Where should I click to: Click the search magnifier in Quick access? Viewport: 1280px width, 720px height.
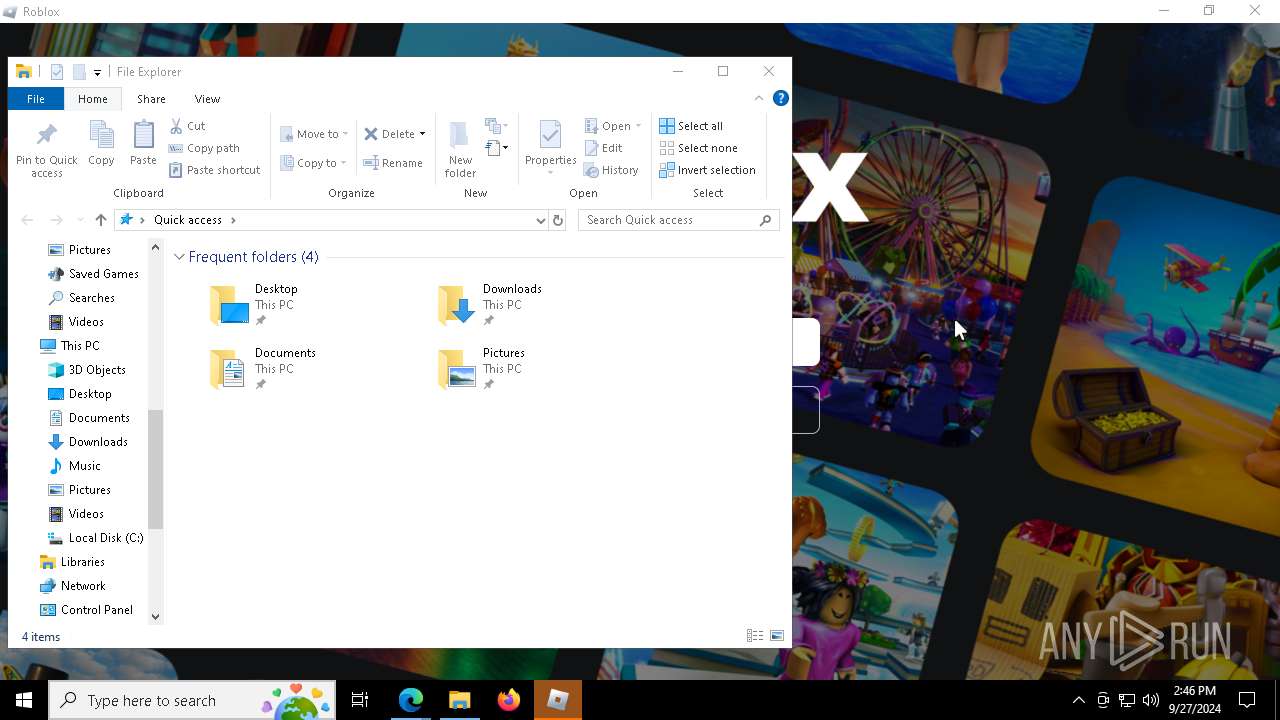[x=766, y=220]
